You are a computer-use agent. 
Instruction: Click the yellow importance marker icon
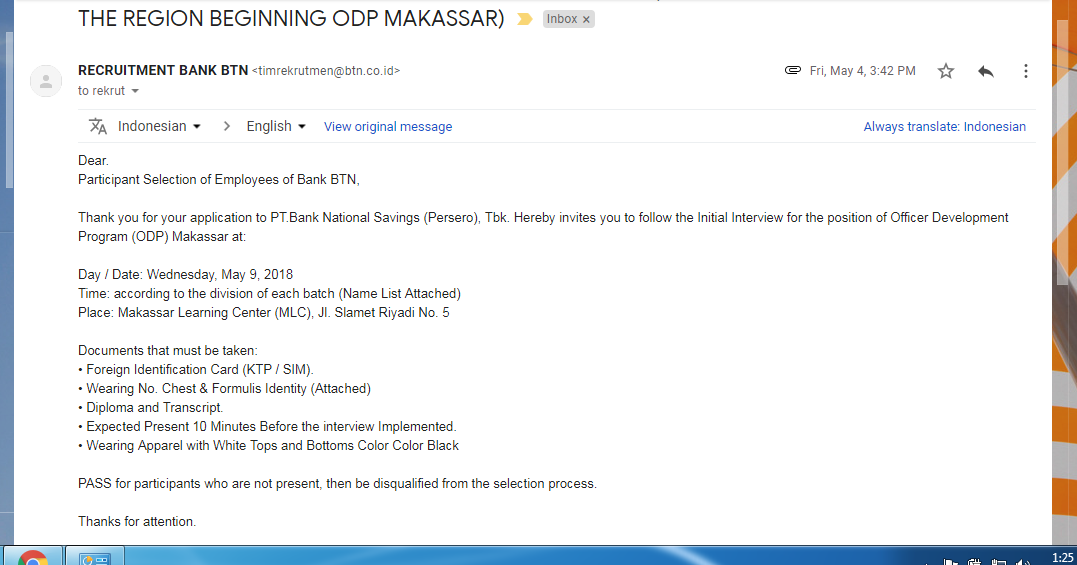pos(525,19)
